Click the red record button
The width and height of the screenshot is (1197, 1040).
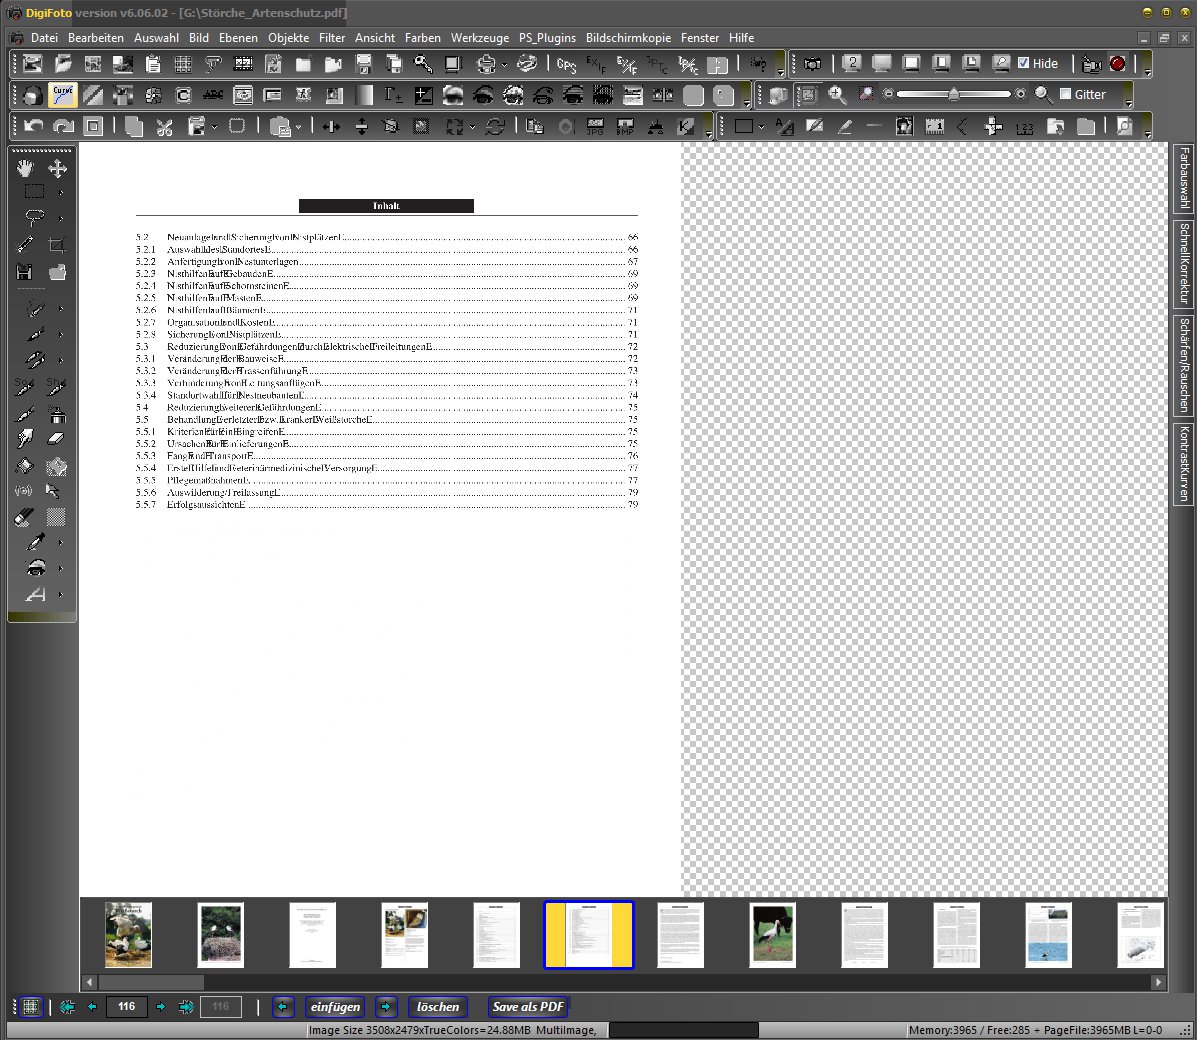coord(1117,64)
